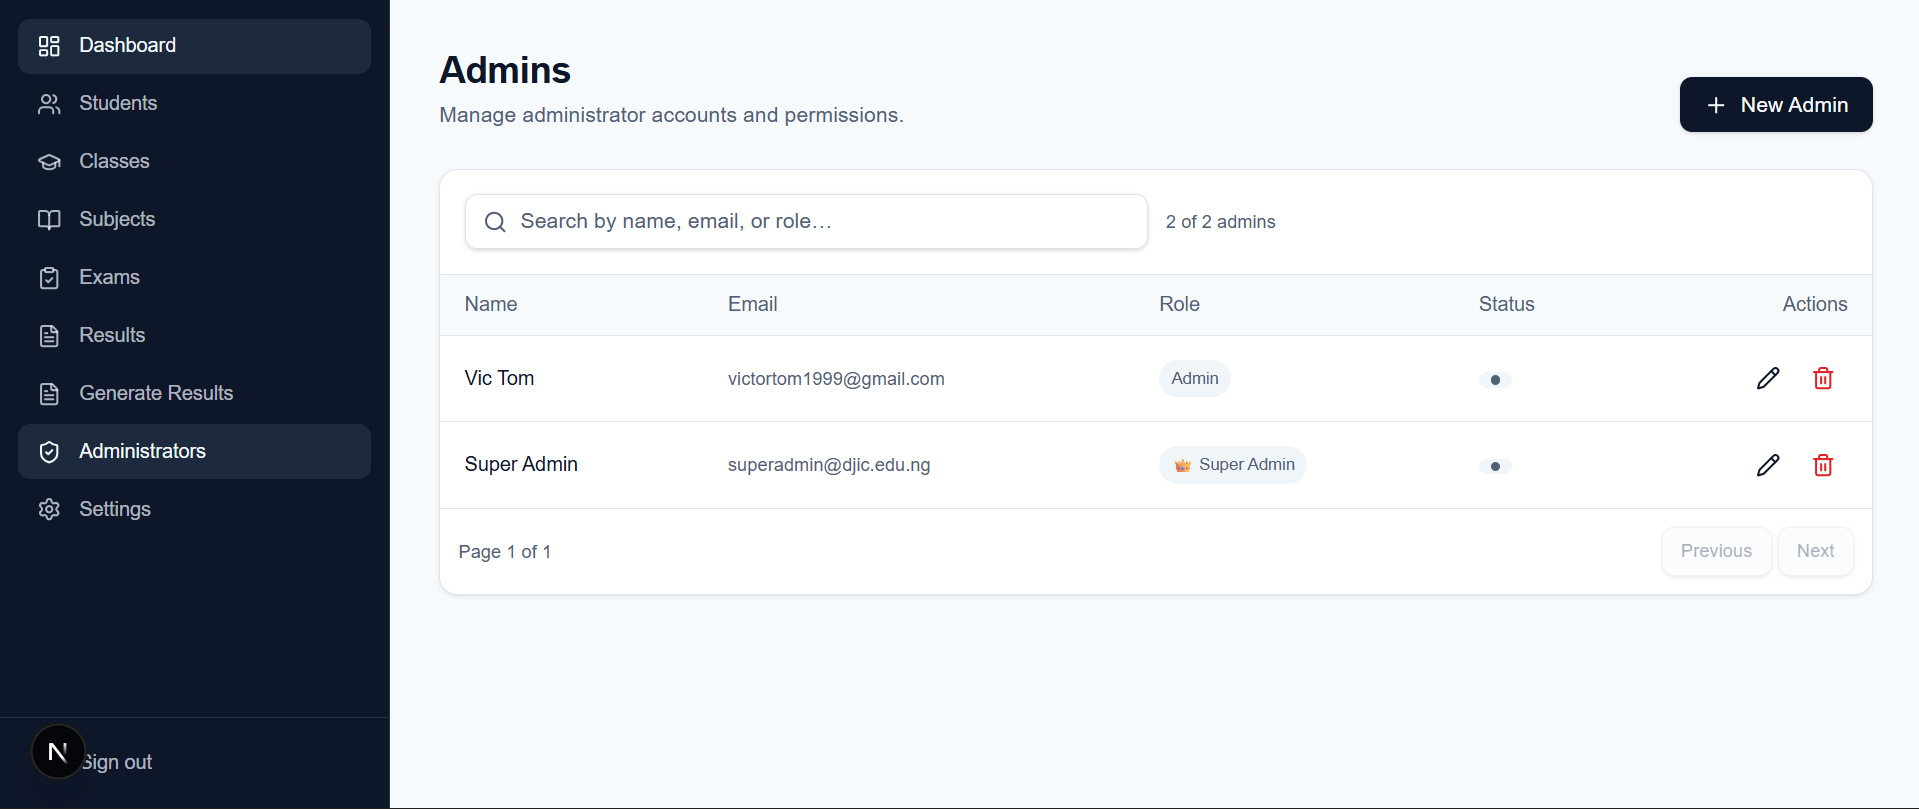Viewport: 1919px width, 809px height.
Task: Click the Settings gear icon
Action: click(x=49, y=510)
